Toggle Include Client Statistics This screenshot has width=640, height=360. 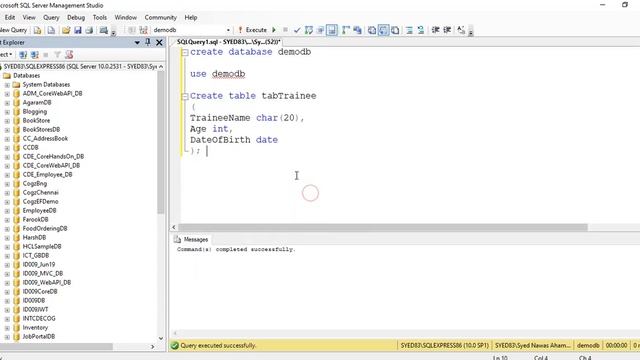tap(358, 30)
